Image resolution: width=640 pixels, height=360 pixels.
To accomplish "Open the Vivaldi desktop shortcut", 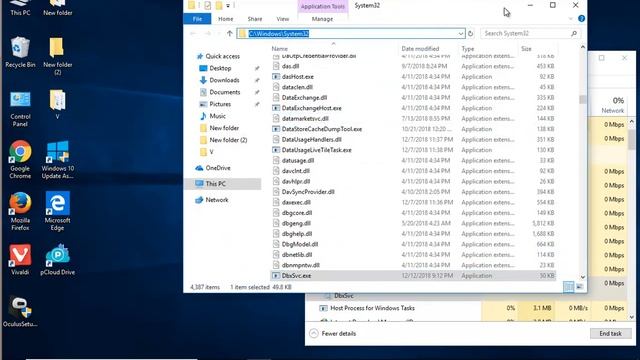I will click(20, 259).
